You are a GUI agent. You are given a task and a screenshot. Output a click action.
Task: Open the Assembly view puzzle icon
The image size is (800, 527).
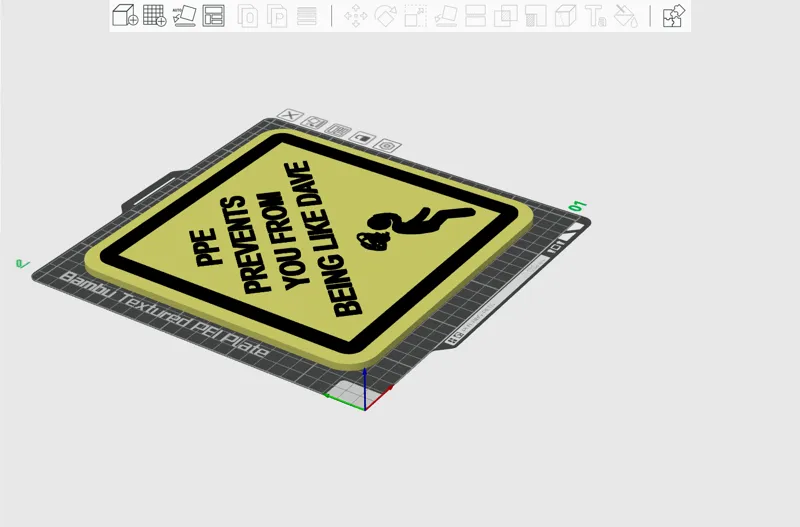(673, 15)
